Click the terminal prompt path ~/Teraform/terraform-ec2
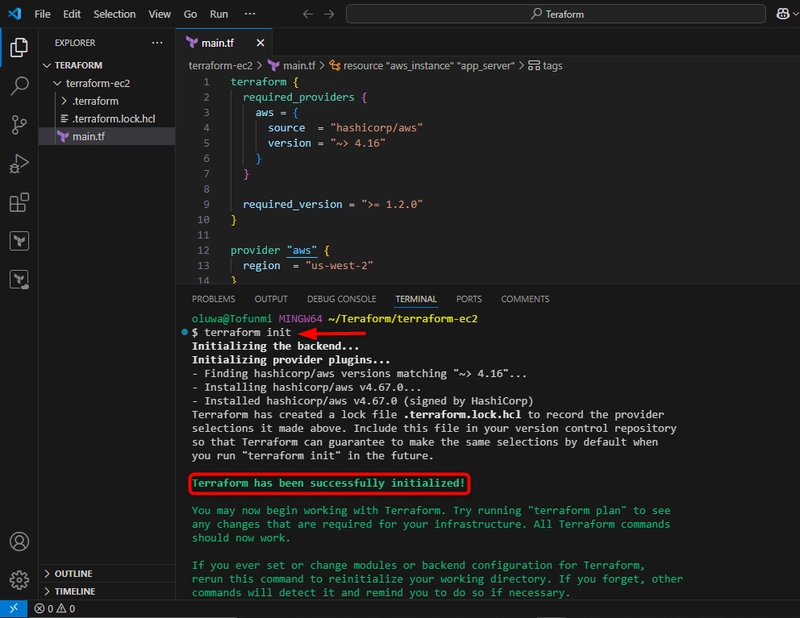 [x=403, y=319]
